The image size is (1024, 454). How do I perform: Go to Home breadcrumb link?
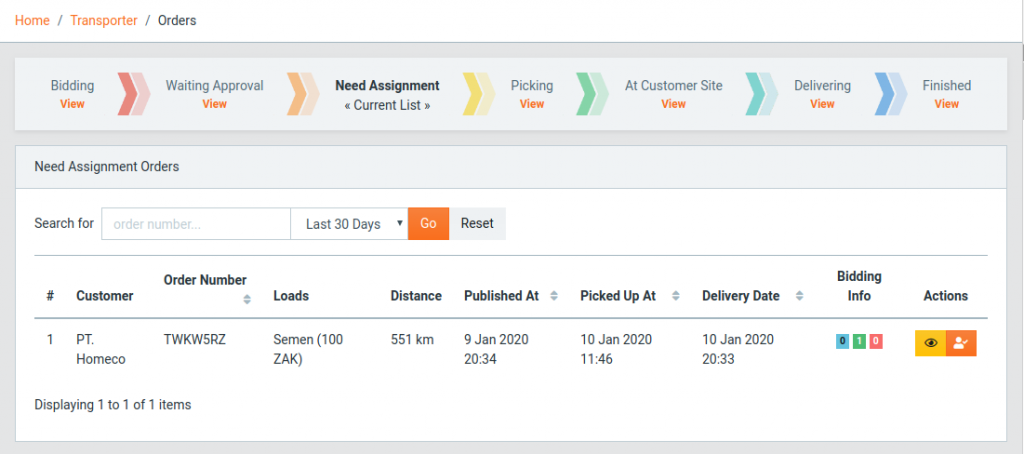[32, 20]
